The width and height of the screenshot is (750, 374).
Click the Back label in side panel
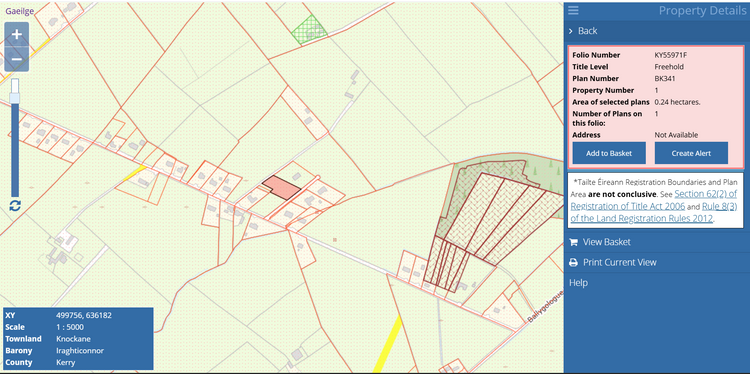[587, 31]
